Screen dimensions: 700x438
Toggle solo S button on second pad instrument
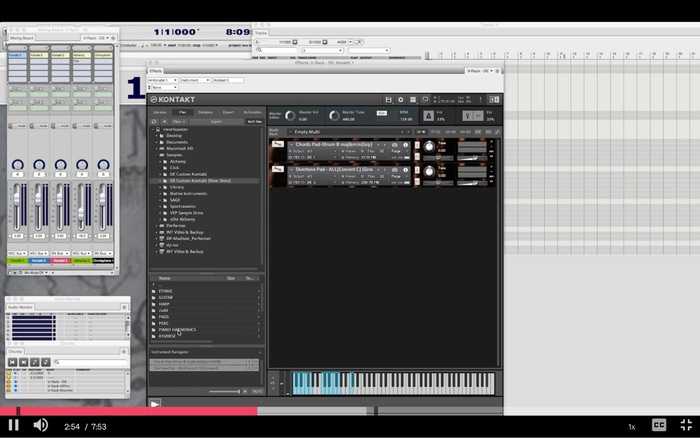pos(417,170)
